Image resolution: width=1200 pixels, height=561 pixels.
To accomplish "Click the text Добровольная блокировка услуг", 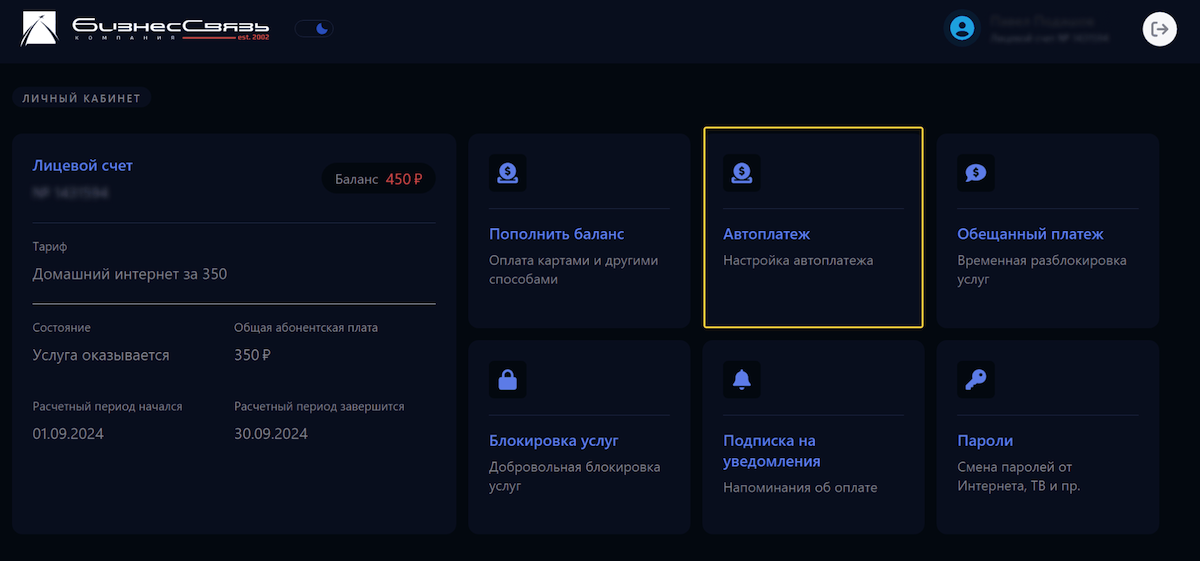I will [575, 476].
